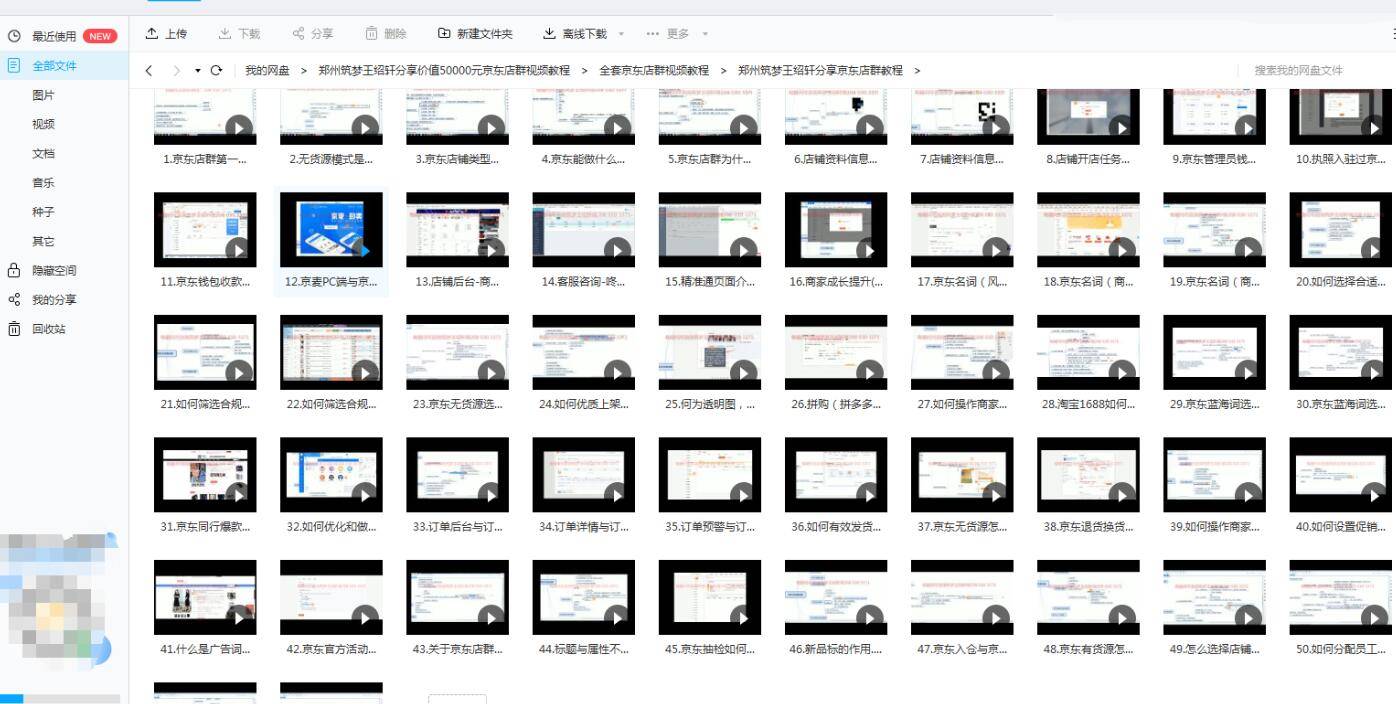Expand the trailing breadcrumb arrow after 京东店群教程
This screenshot has width=1396, height=704.
point(917,70)
